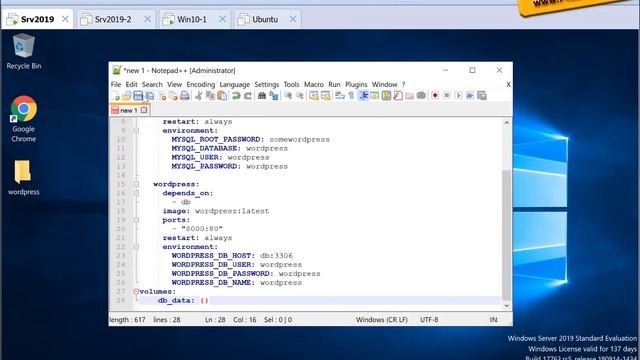Viewport: 640px width, 360px height.
Task: Click the Copy toolbar icon
Action: (211, 96)
